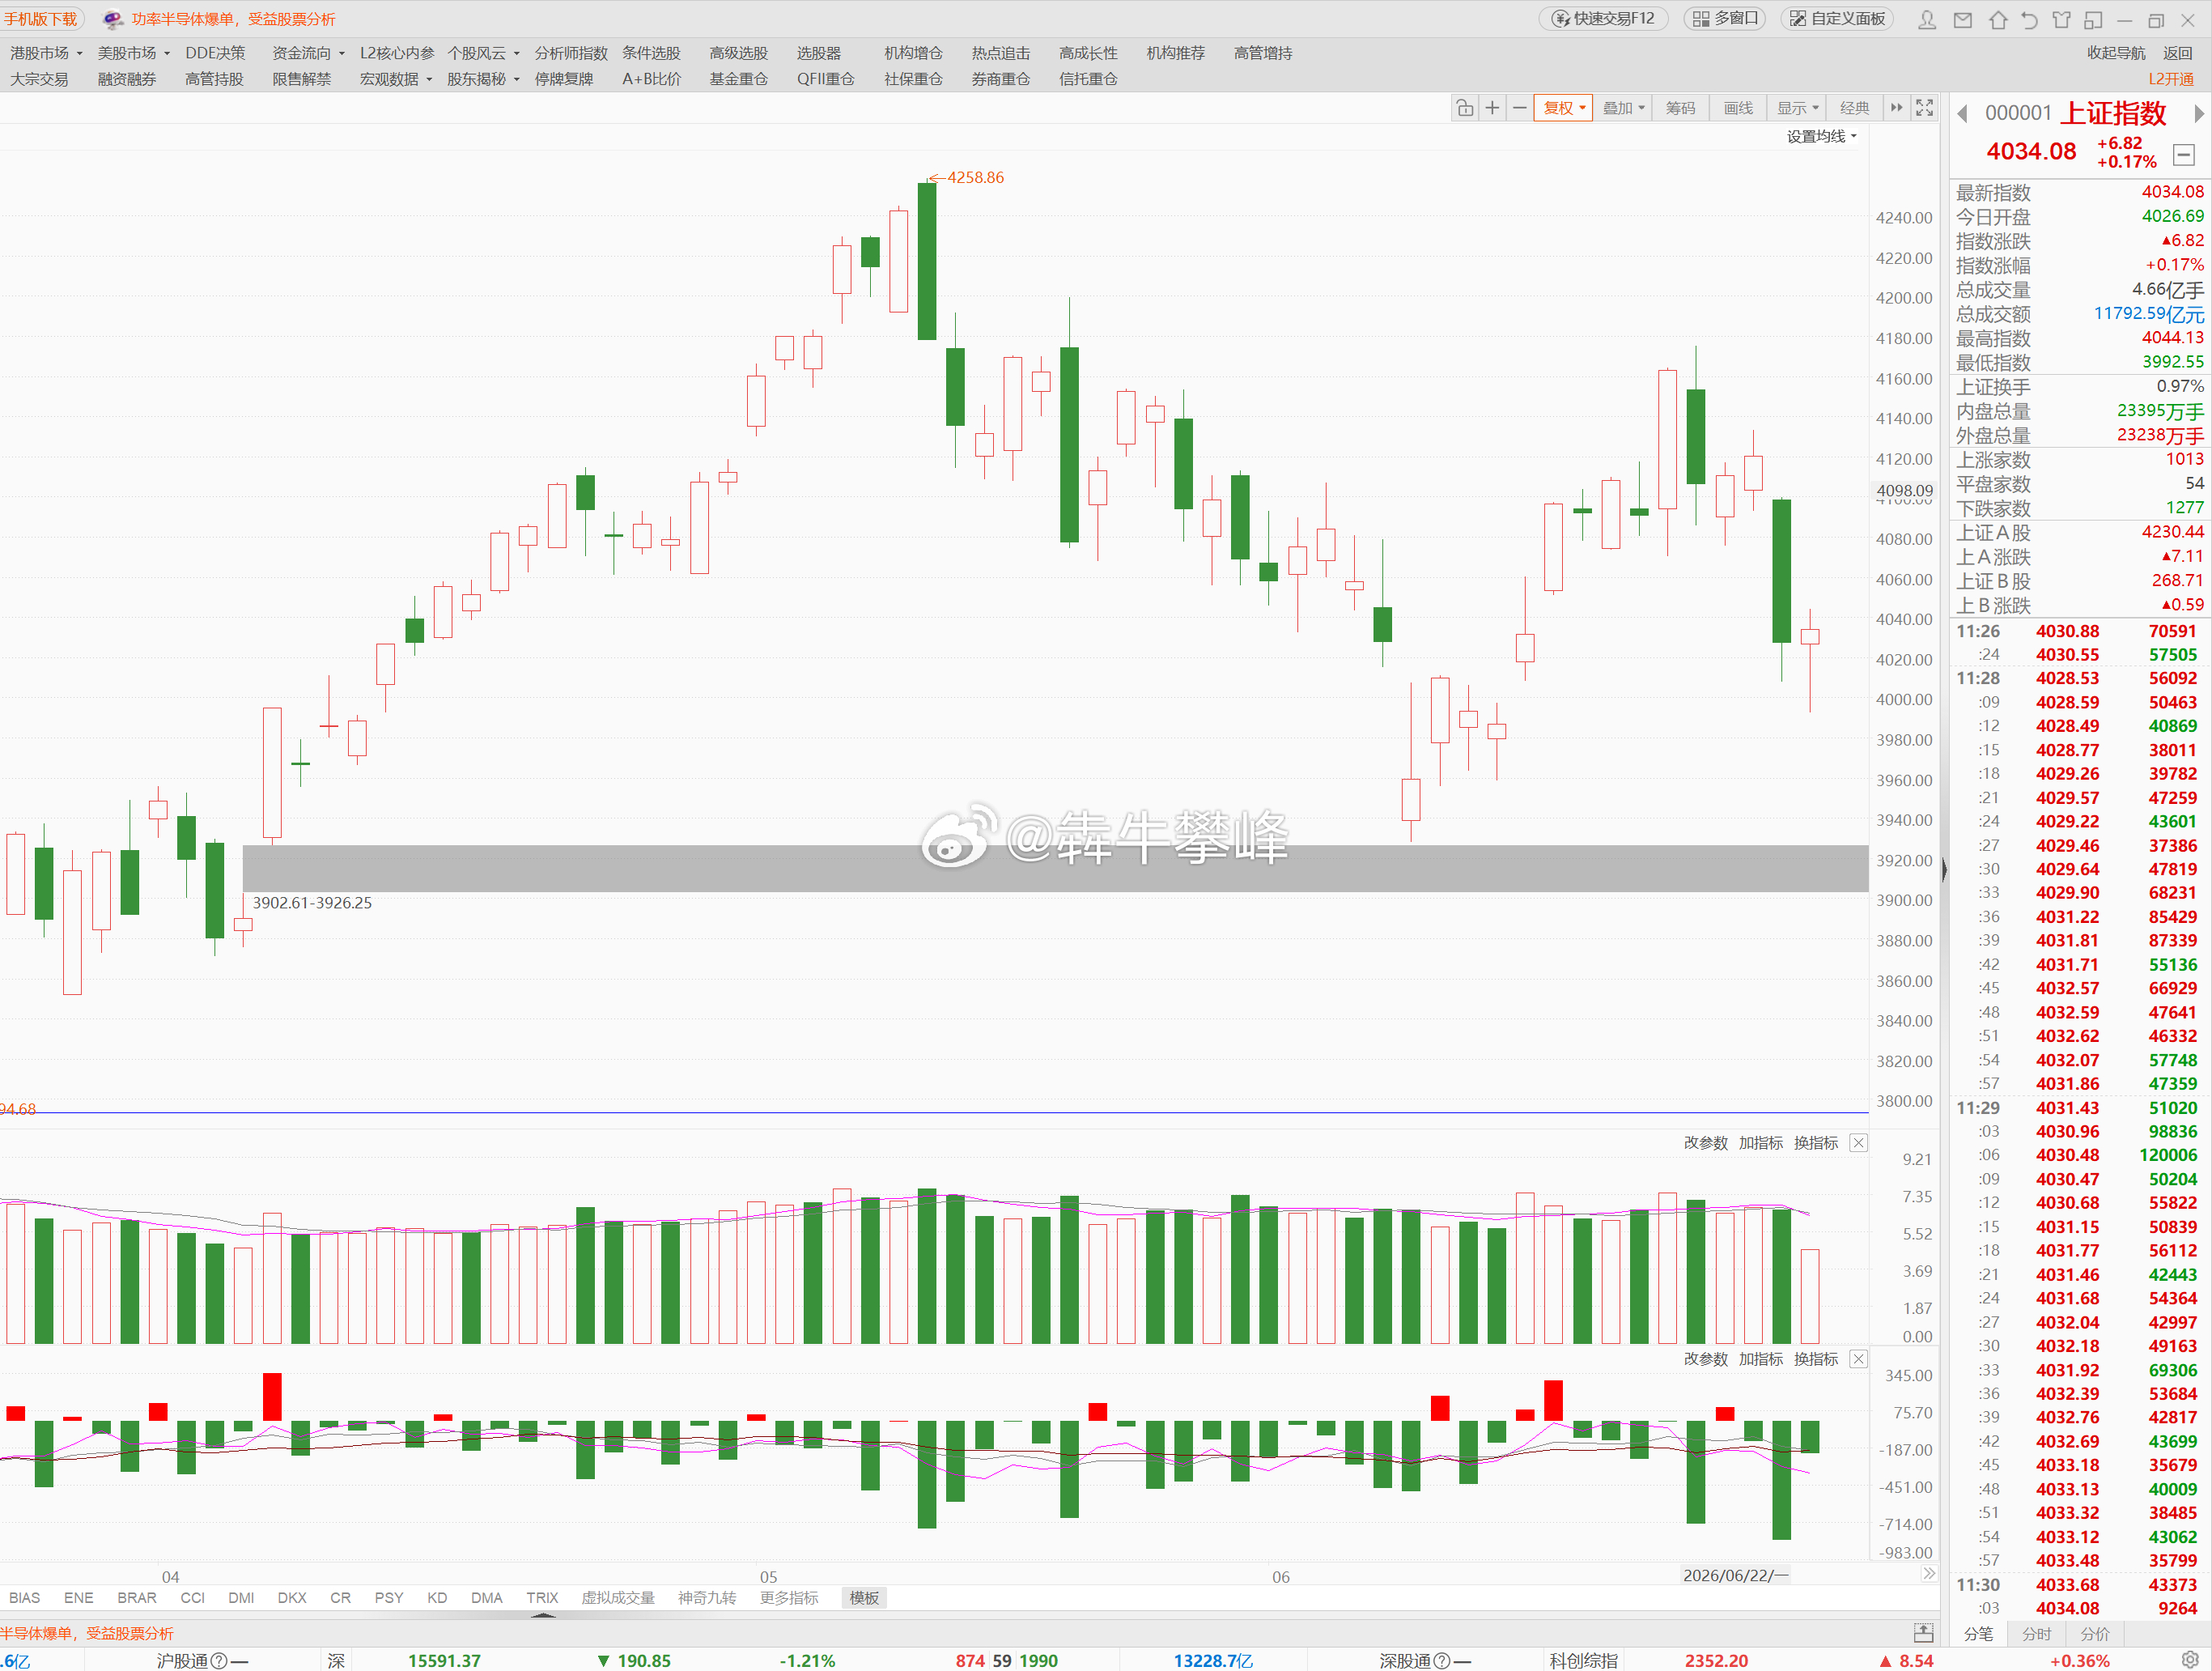Select the CCI indicator tab
This screenshot has width=2212, height=1671.
point(193,1598)
